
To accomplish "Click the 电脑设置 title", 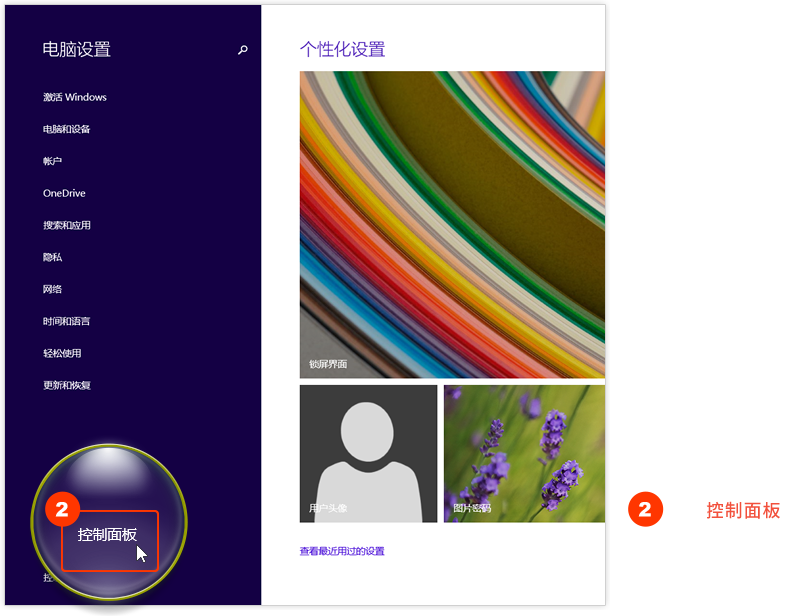I will (x=77, y=49).
